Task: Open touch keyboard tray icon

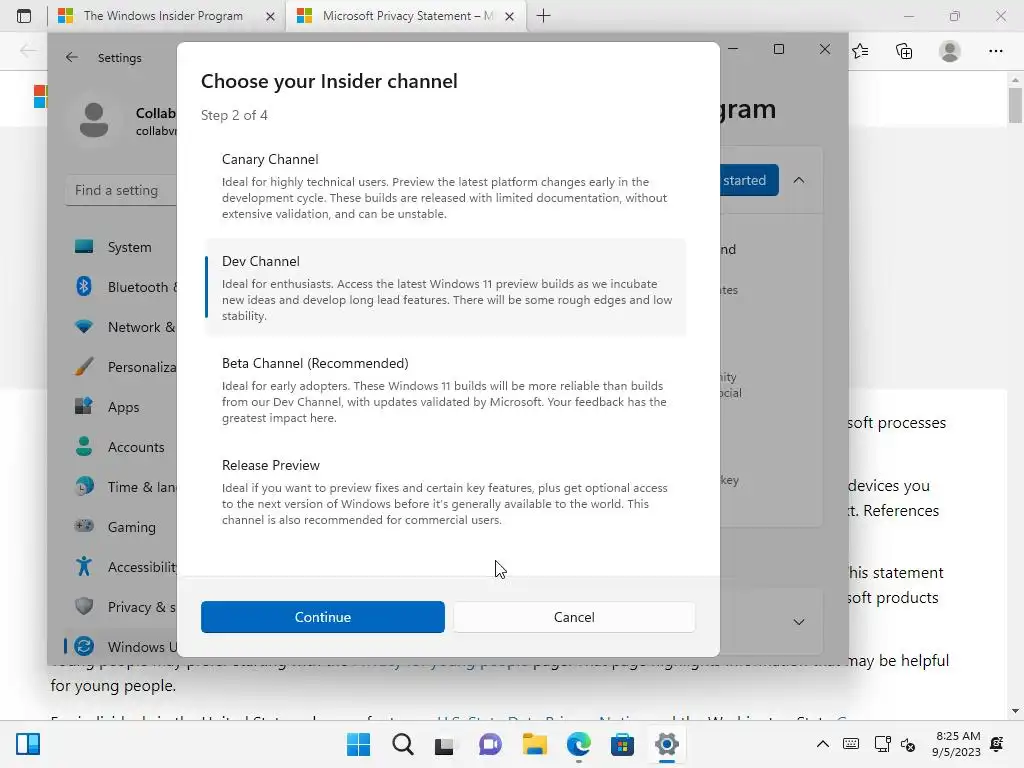Action: coord(851,744)
